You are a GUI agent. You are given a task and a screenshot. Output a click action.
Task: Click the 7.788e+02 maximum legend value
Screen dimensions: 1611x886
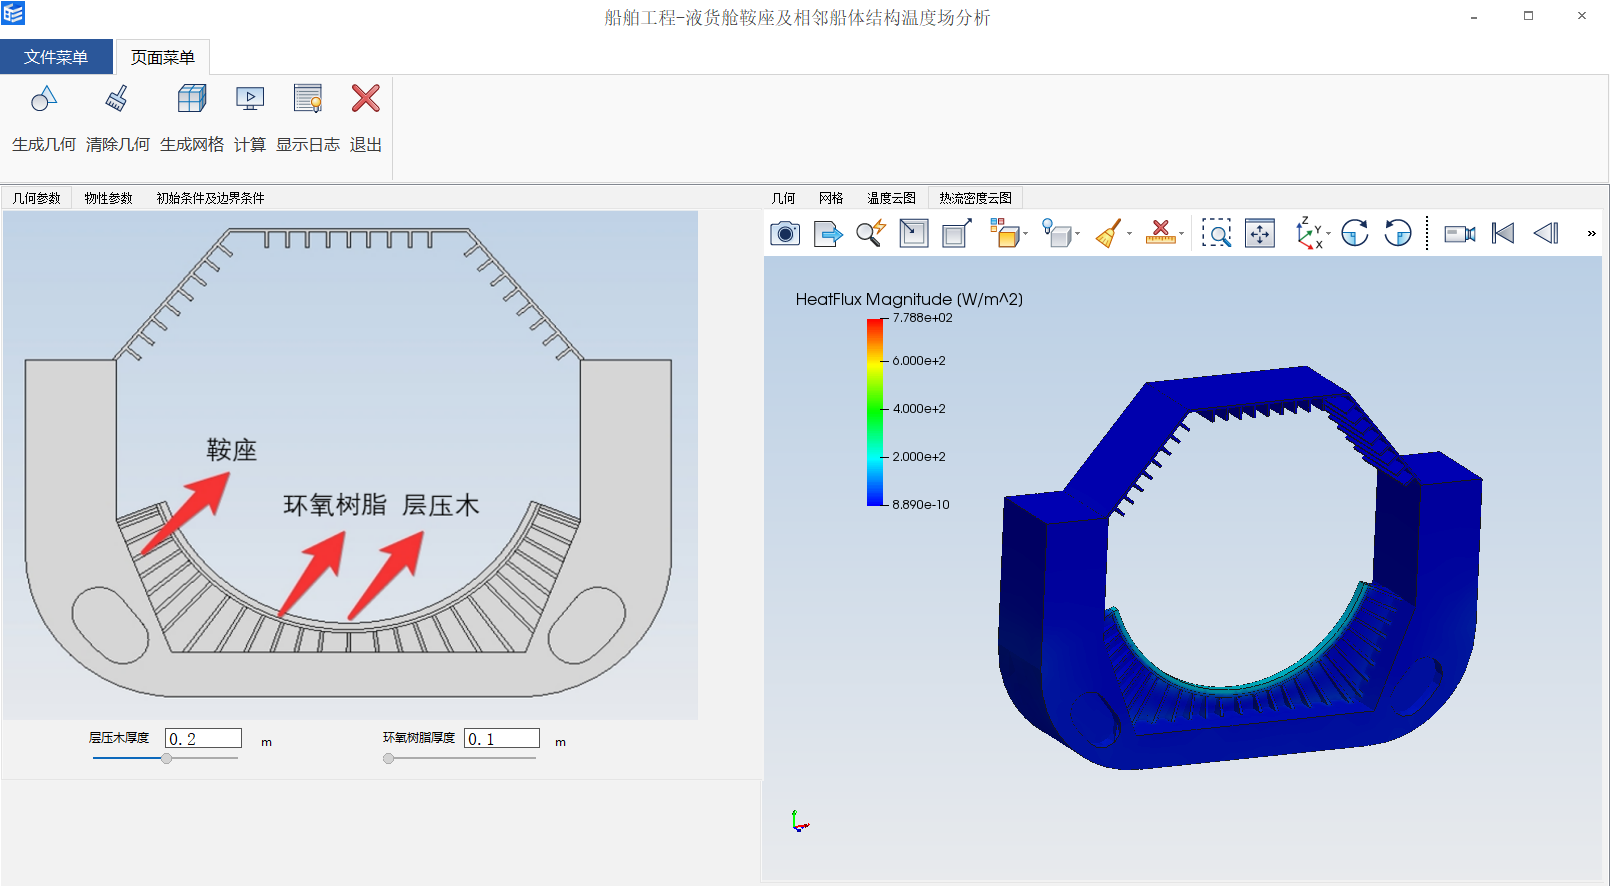pos(922,318)
